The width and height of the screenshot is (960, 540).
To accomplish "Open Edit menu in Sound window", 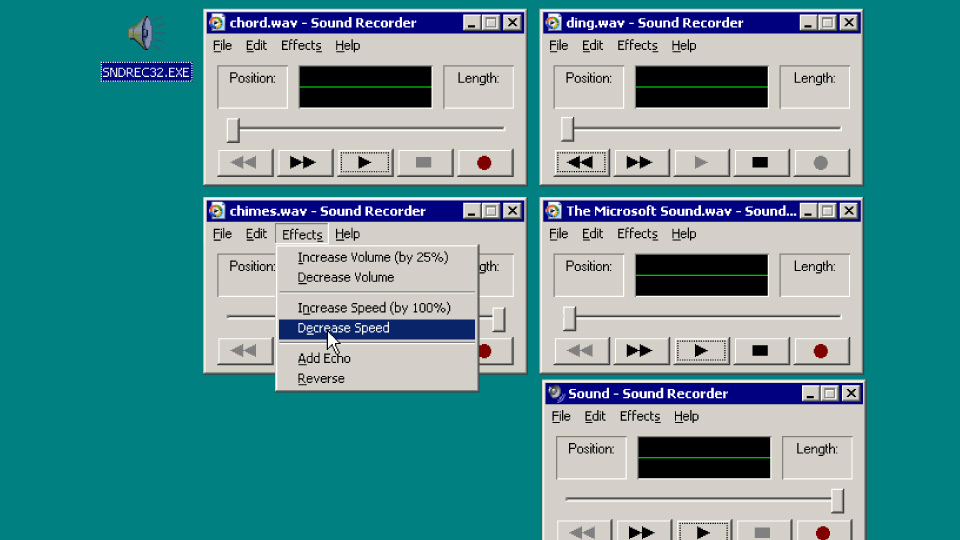I will pyautogui.click(x=594, y=416).
